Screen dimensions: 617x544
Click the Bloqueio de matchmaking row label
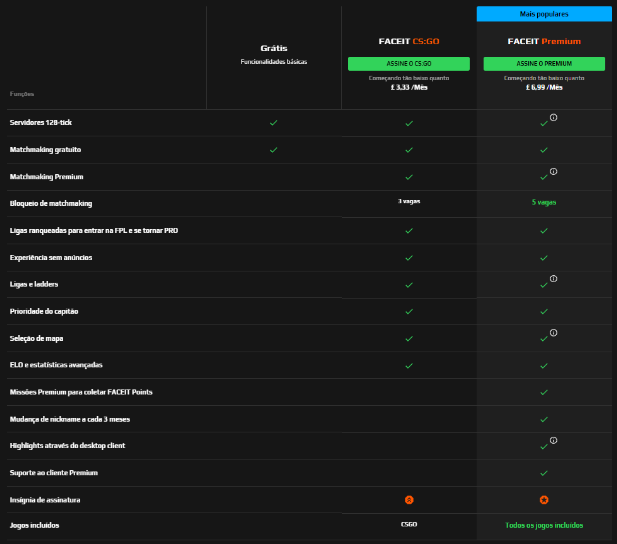point(51,204)
